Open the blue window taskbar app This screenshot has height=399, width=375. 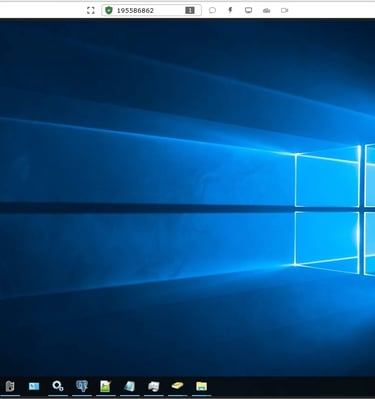coord(34,386)
